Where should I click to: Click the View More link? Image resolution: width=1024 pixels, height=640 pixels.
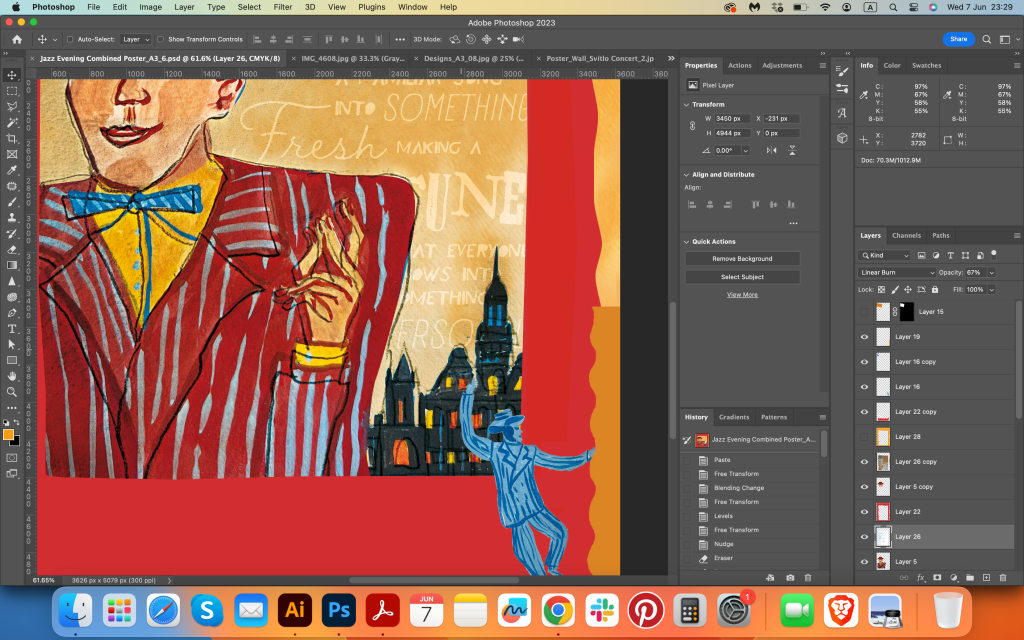[x=742, y=295]
